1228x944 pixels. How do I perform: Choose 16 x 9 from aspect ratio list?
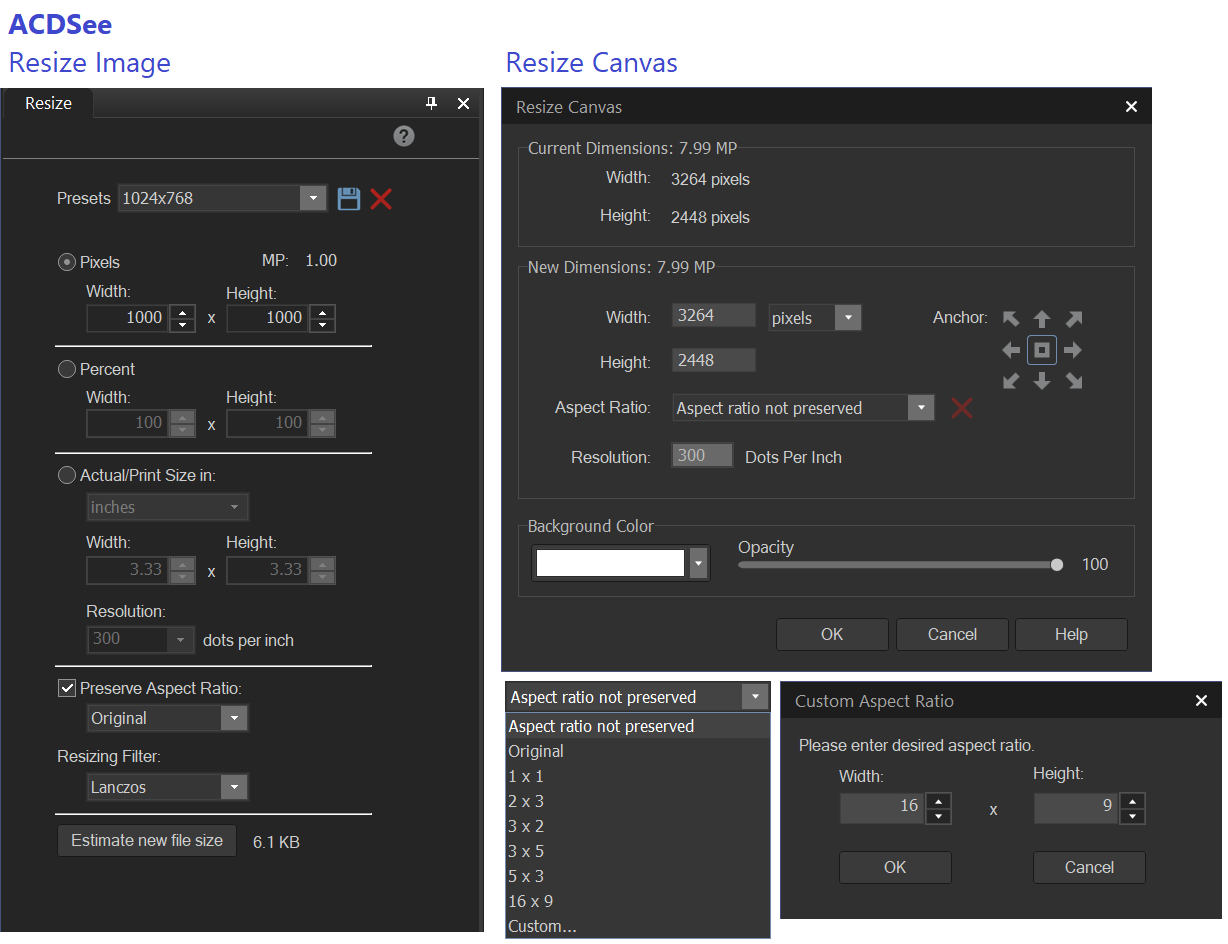[531, 901]
